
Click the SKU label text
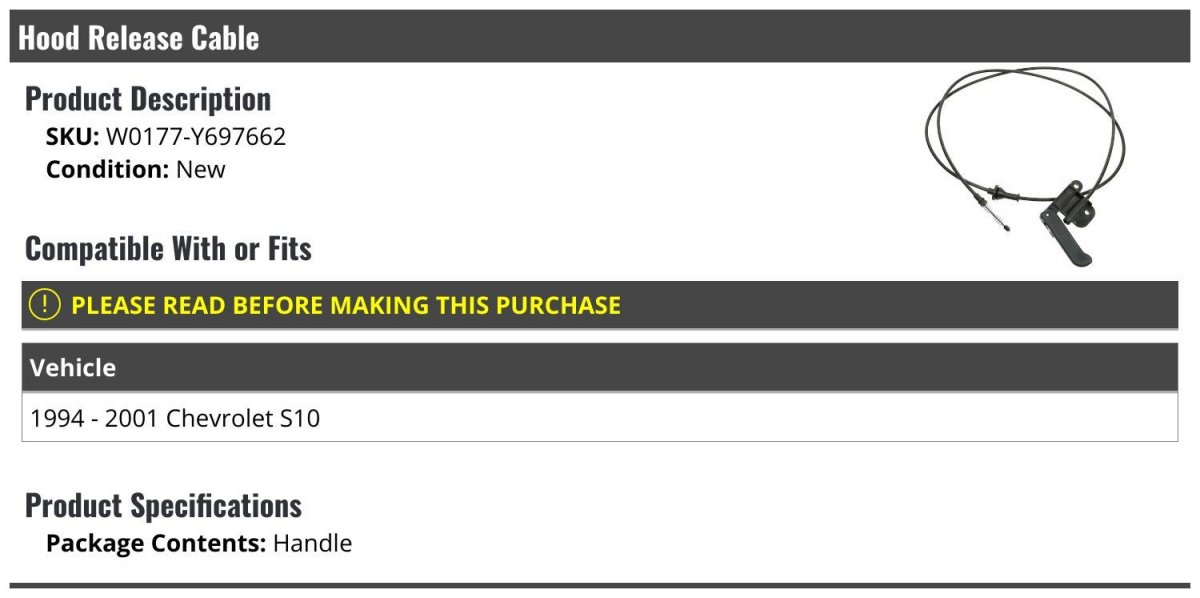pos(73,137)
